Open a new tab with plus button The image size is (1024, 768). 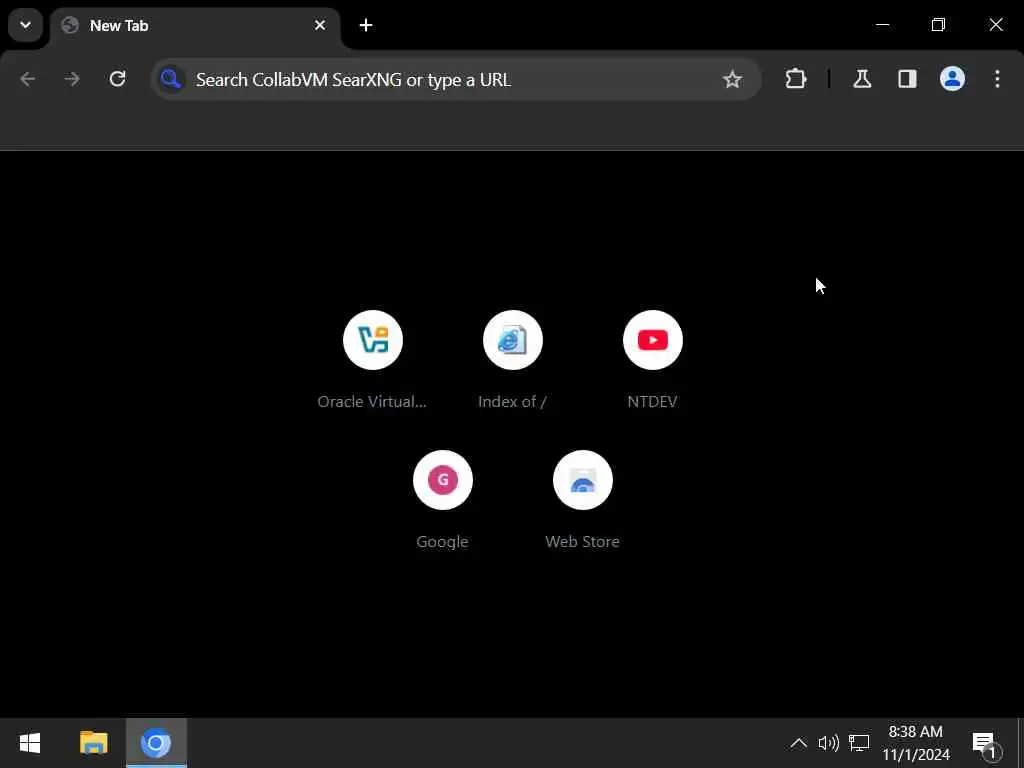click(366, 25)
